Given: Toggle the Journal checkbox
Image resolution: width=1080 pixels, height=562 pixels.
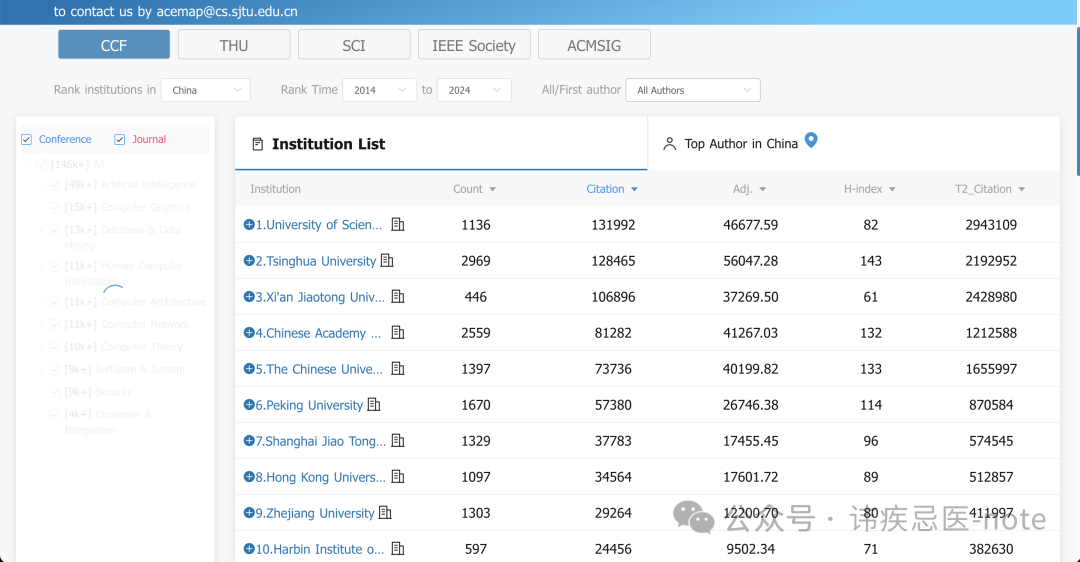Looking at the screenshot, I should point(120,139).
